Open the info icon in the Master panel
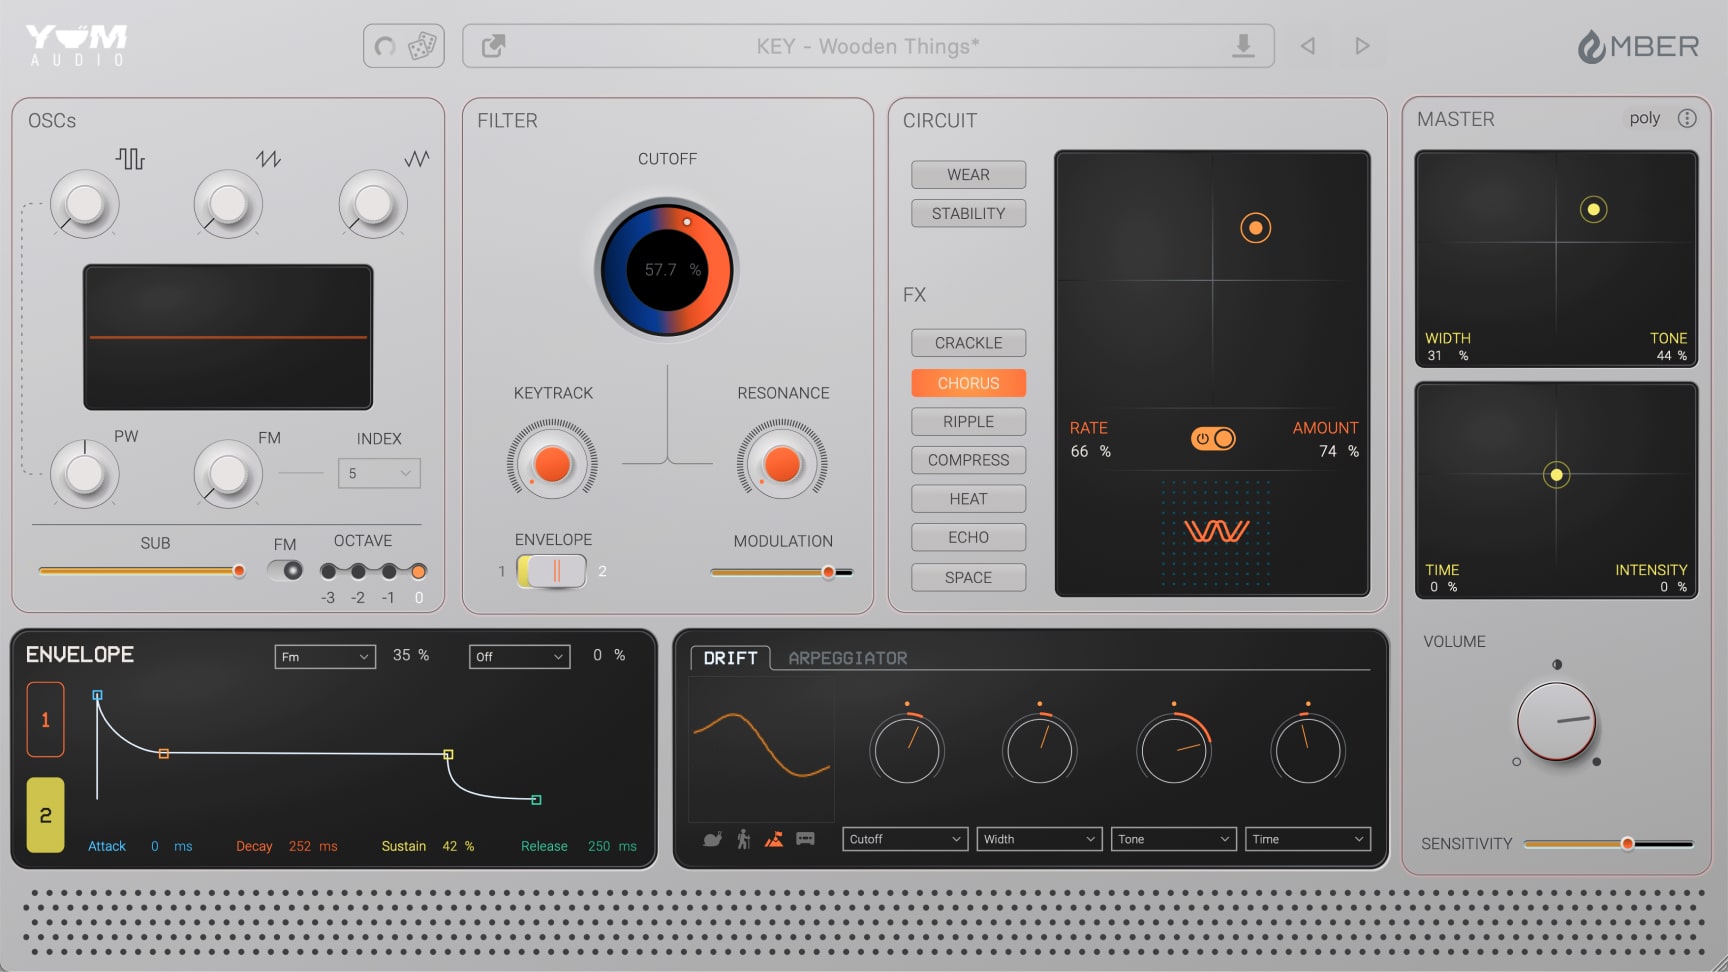 click(x=1688, y=118)
